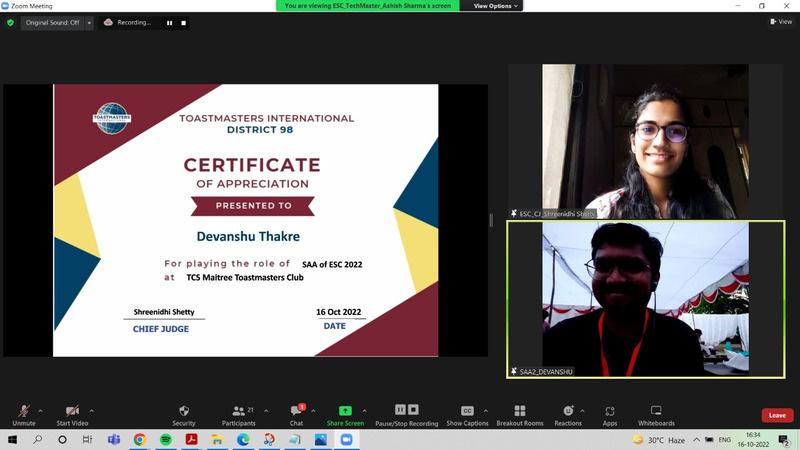Unmute the microphone in Zoom
The image size is (800, 450).
(x=23, y=415)
